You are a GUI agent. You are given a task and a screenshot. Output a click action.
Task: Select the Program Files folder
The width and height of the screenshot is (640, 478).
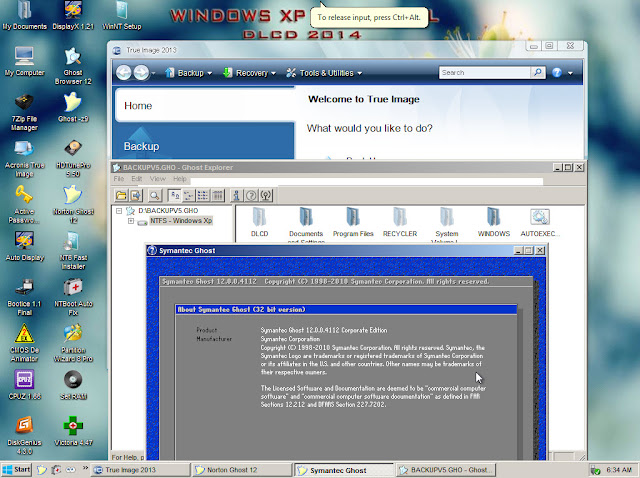tap(353, 222)
